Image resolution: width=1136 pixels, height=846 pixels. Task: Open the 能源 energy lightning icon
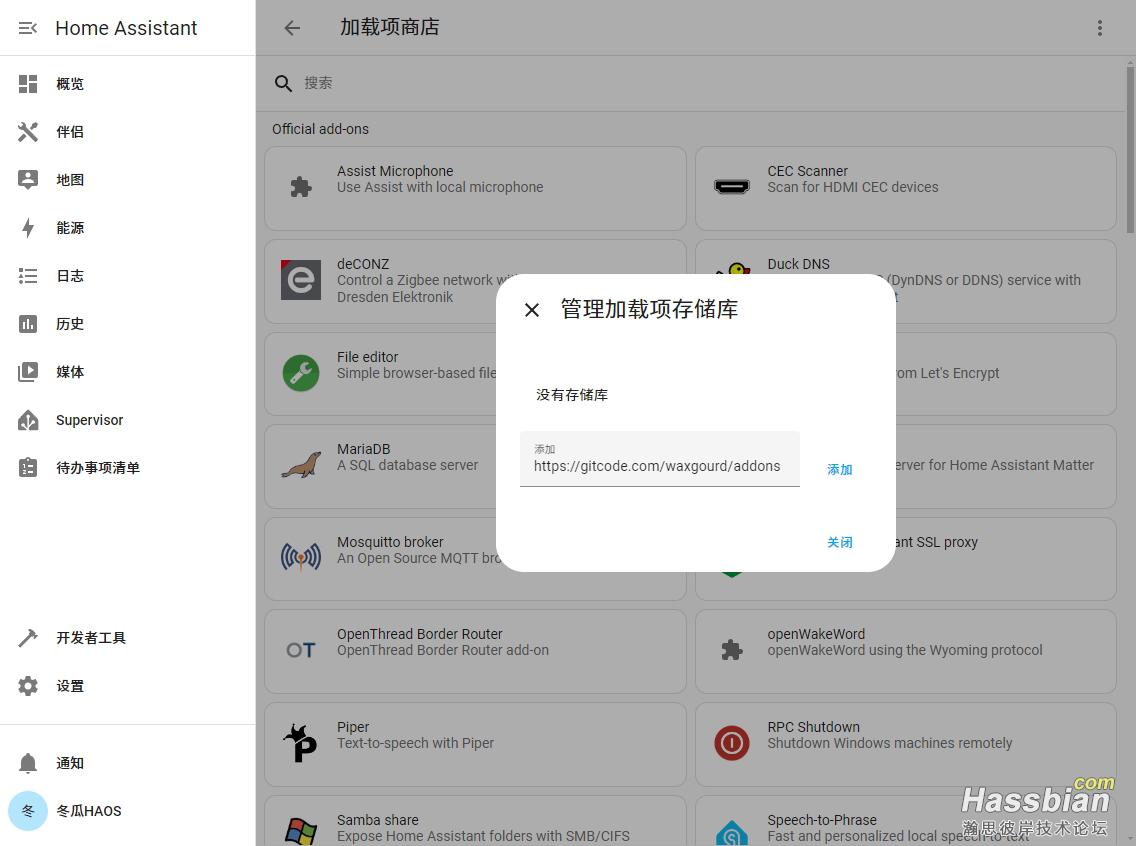pyautogui.click(x=28, y=228)
